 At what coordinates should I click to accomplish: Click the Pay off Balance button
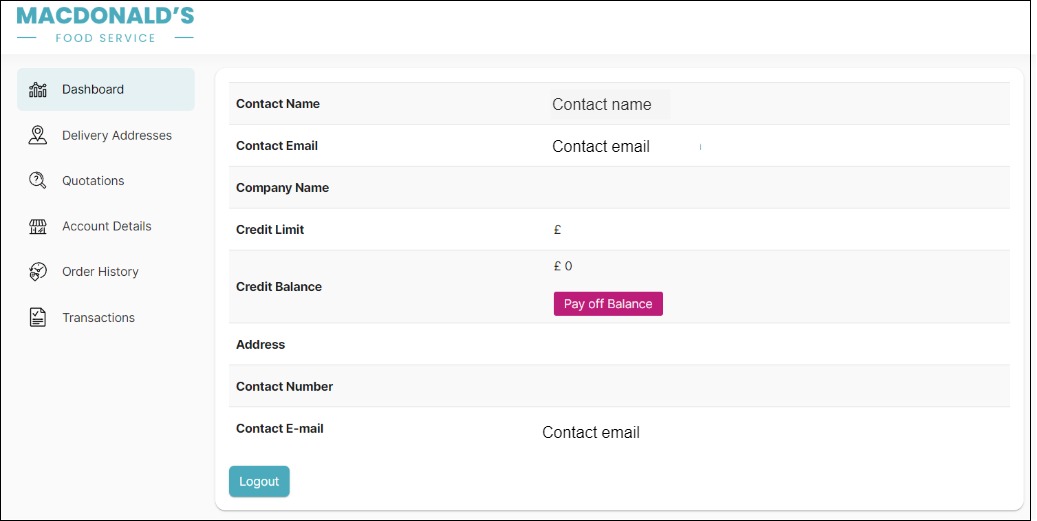click(608, 303)
